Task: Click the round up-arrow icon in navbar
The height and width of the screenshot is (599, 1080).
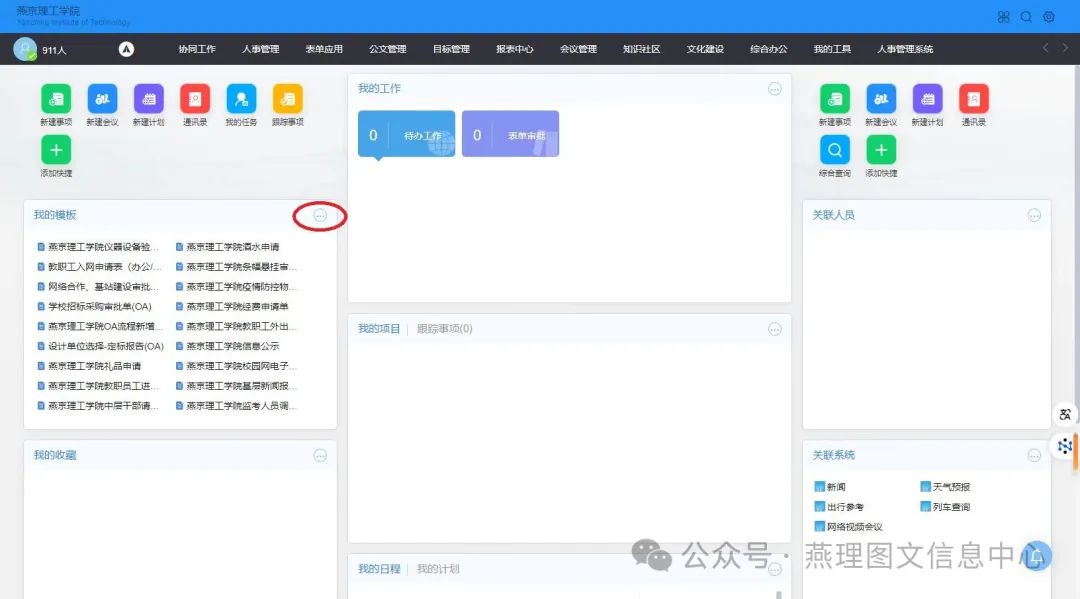Action: 126,49
